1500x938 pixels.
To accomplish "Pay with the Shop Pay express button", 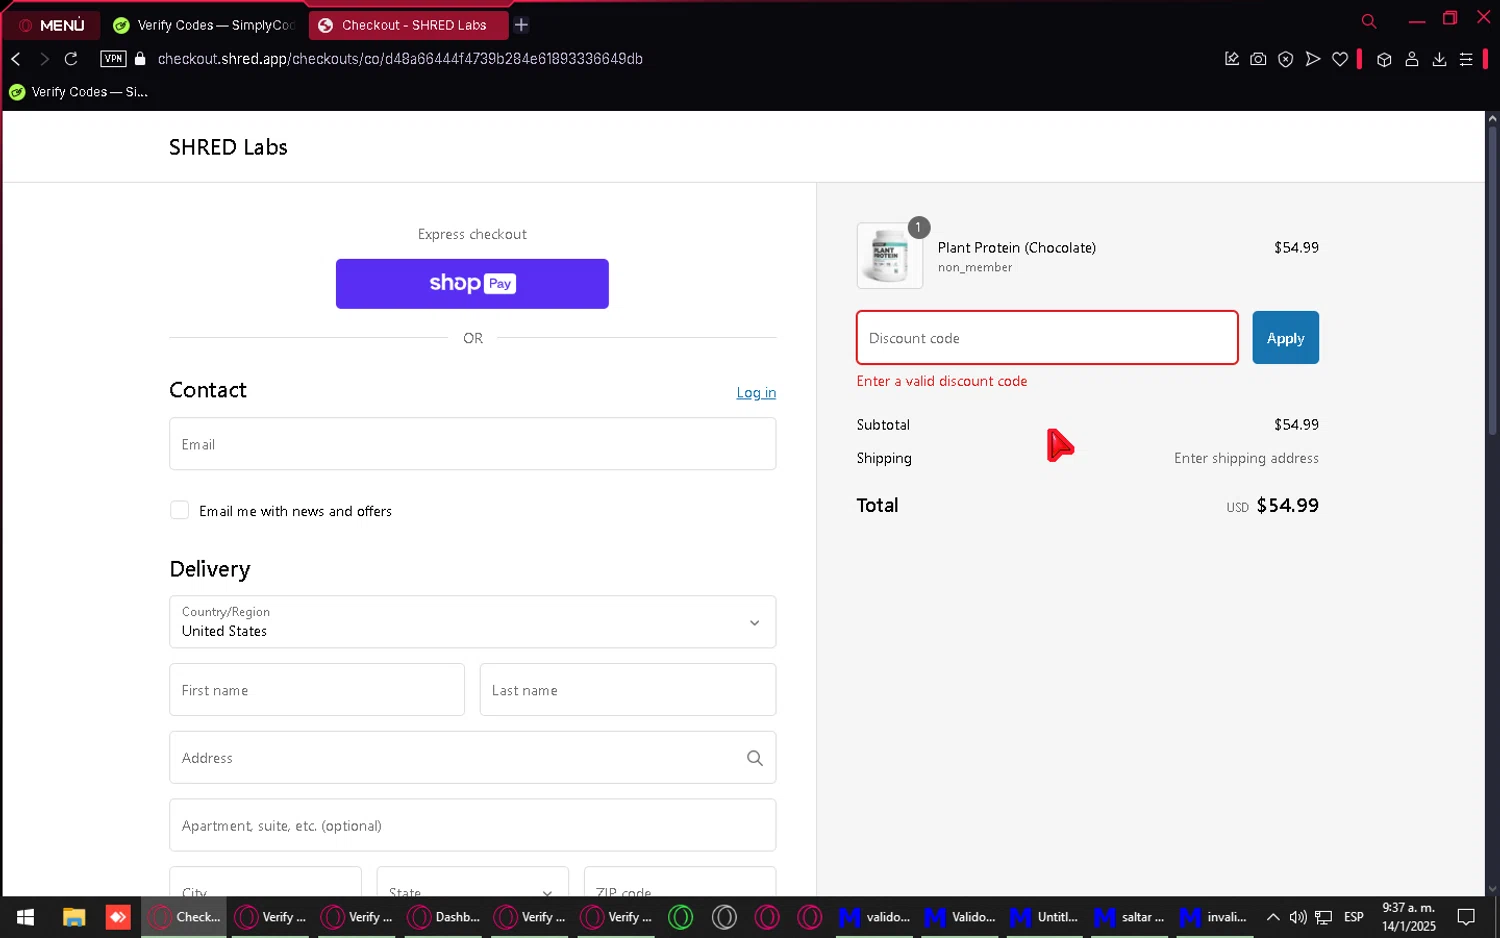I will point(472,284).
